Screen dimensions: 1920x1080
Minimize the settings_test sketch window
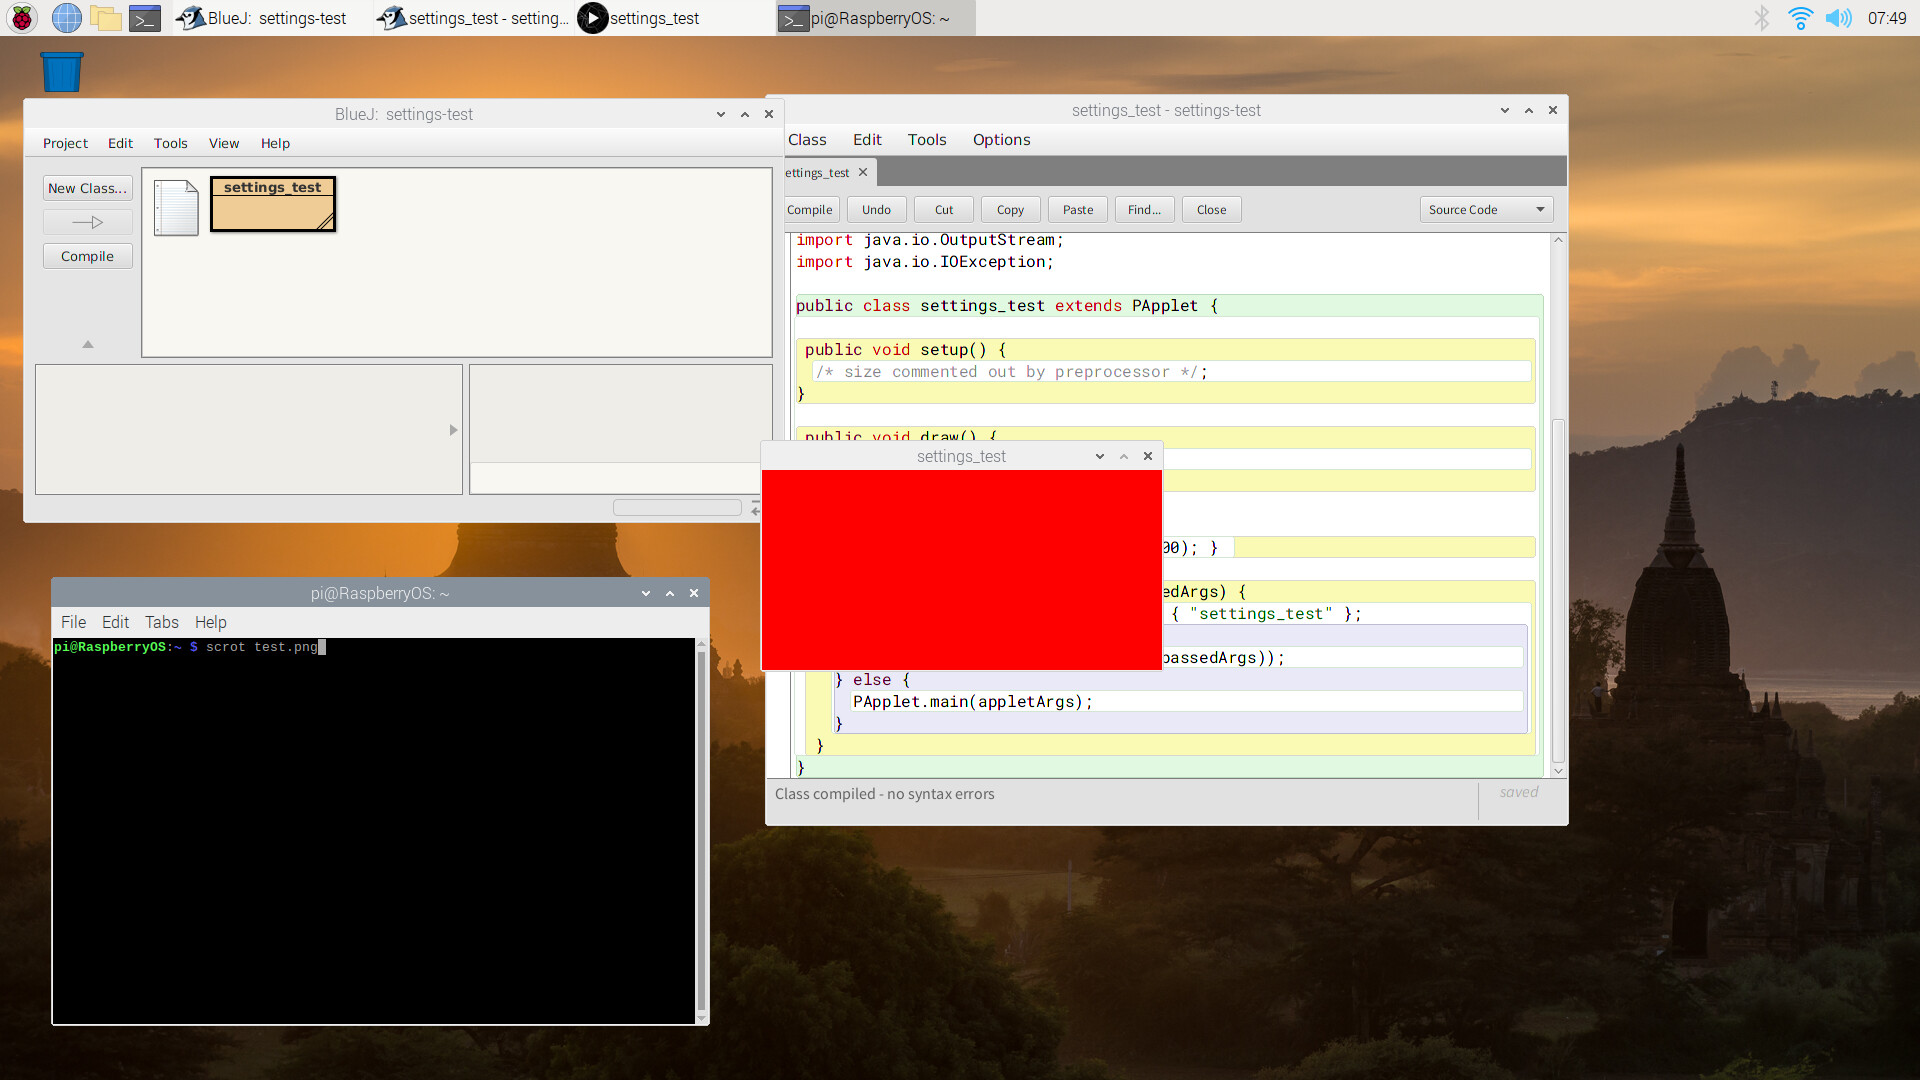pyautogui.click(x=1100, y=456)
